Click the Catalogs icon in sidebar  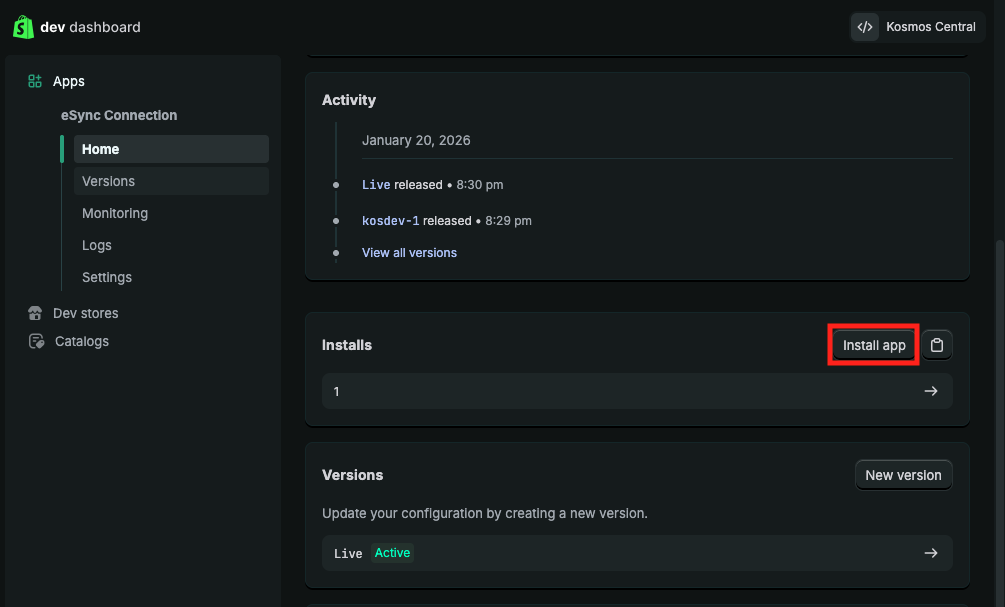[36, 341]
